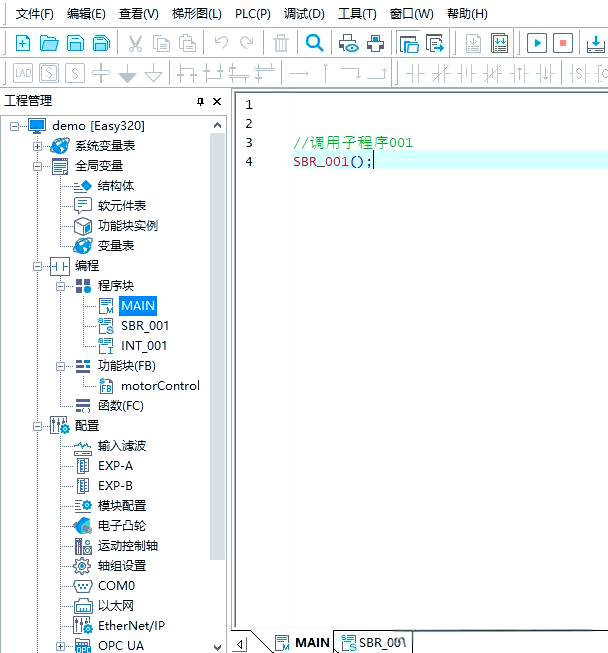Image resolution: width=608 pixels, height=653 pixels.
Task: Open EXP-A expansion configuration
Action: (x=115, y=466)
